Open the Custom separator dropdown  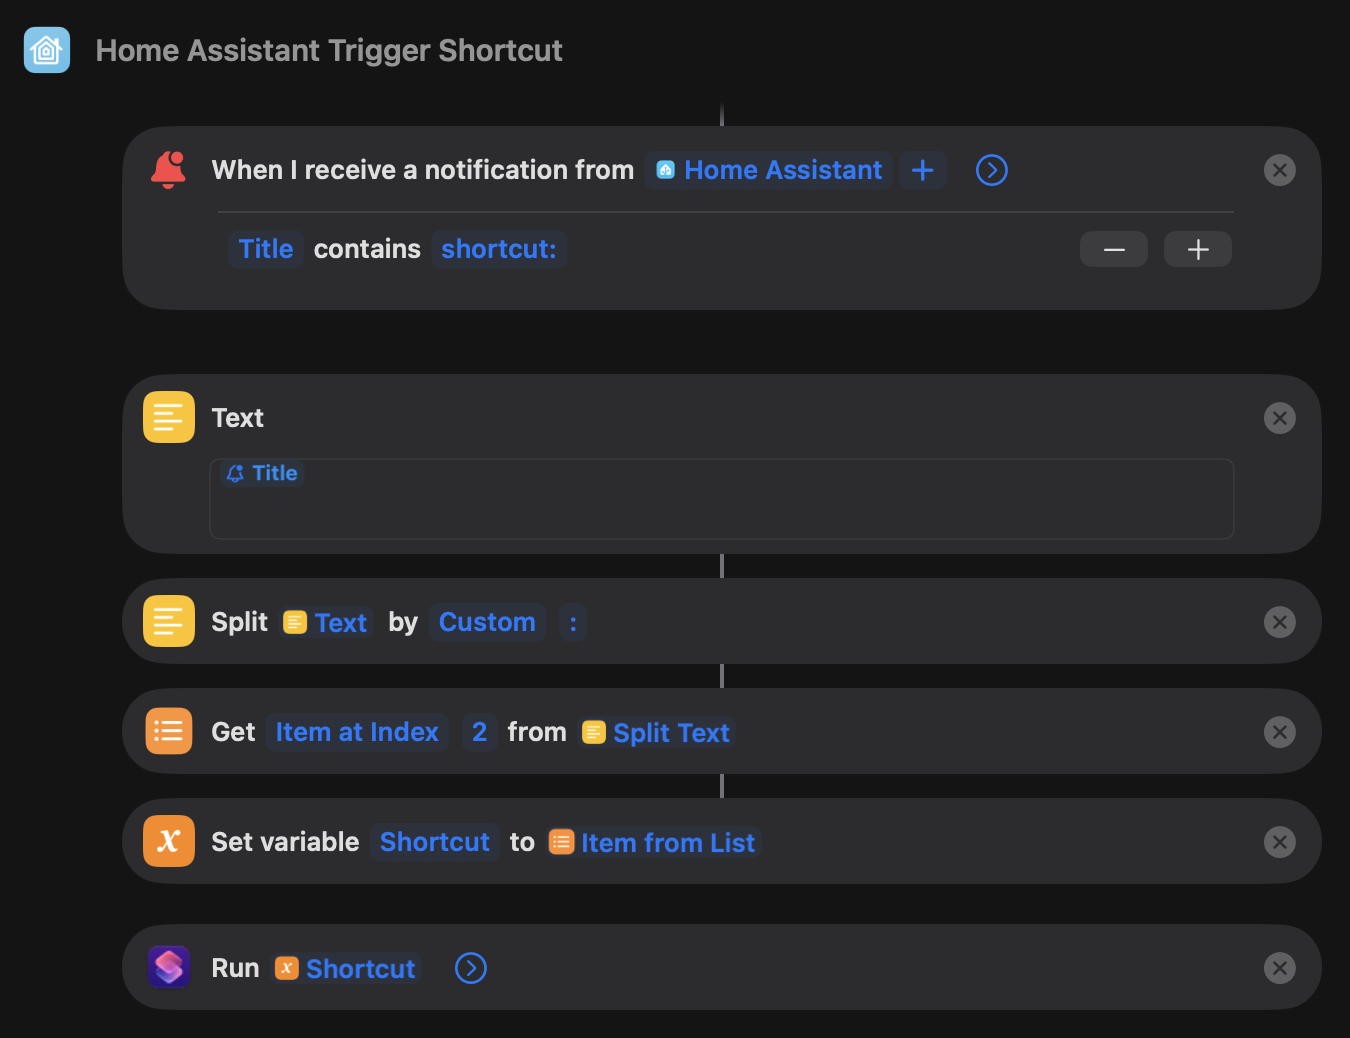487,622
